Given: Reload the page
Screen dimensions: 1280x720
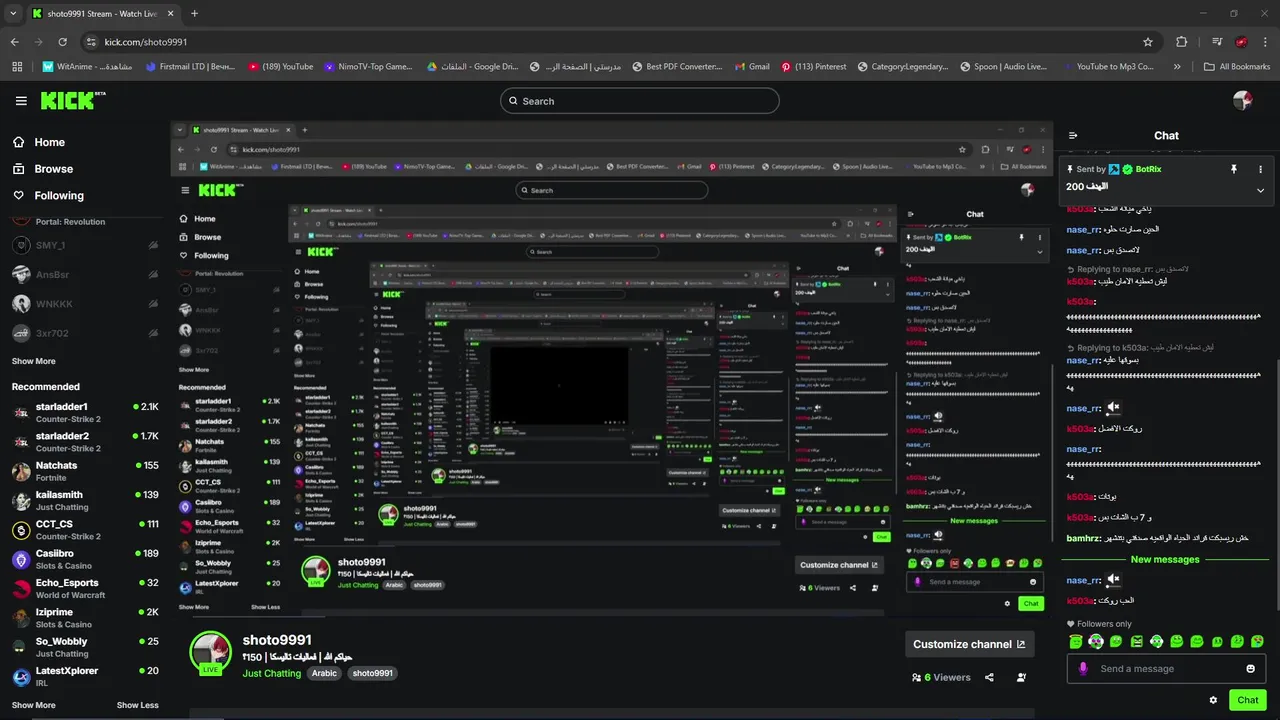Looking at the screenshot, I should [63, 42].
